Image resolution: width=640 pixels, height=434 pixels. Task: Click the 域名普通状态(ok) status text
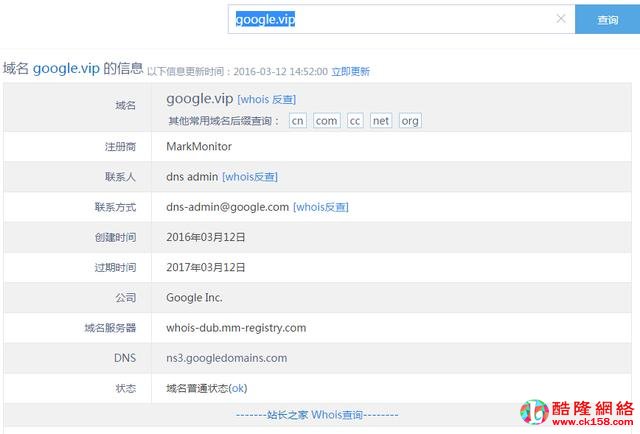coord(207,388)
